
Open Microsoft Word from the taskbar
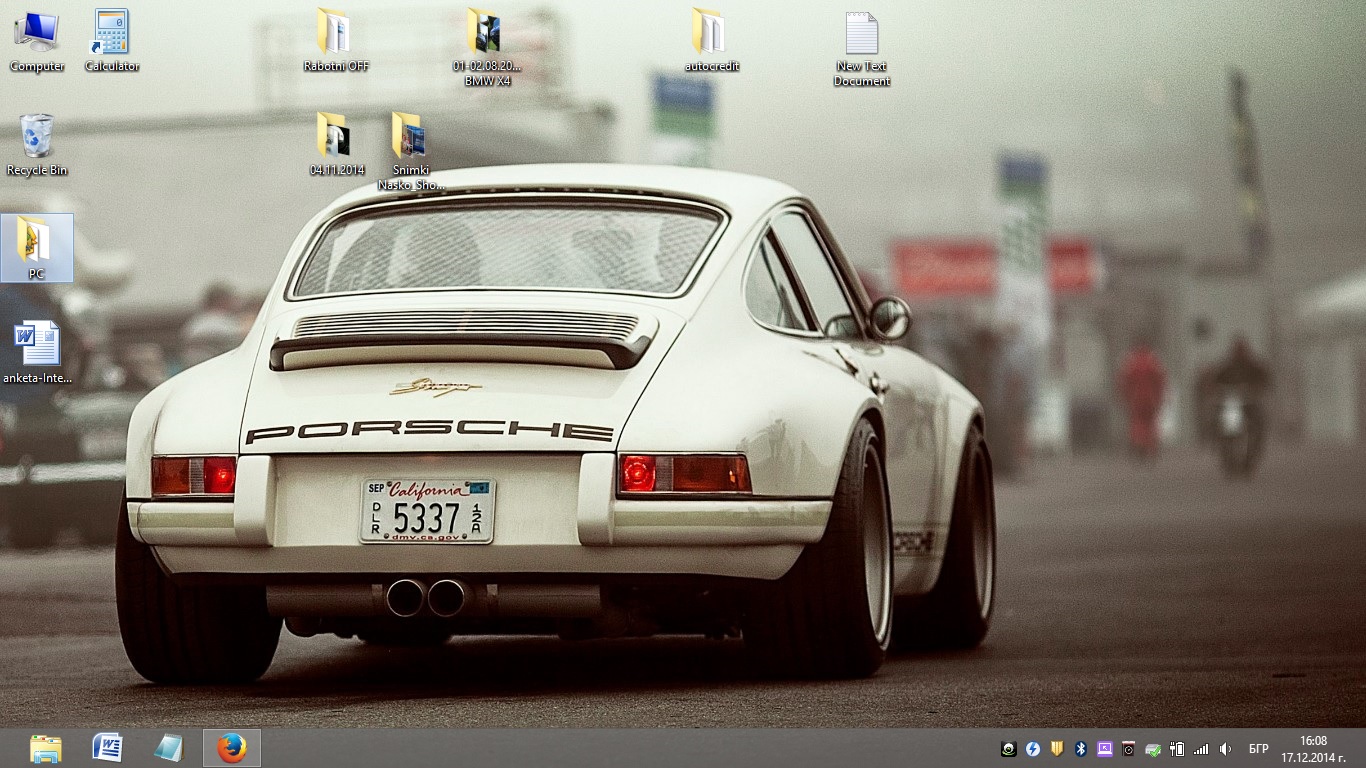[107, 748]
